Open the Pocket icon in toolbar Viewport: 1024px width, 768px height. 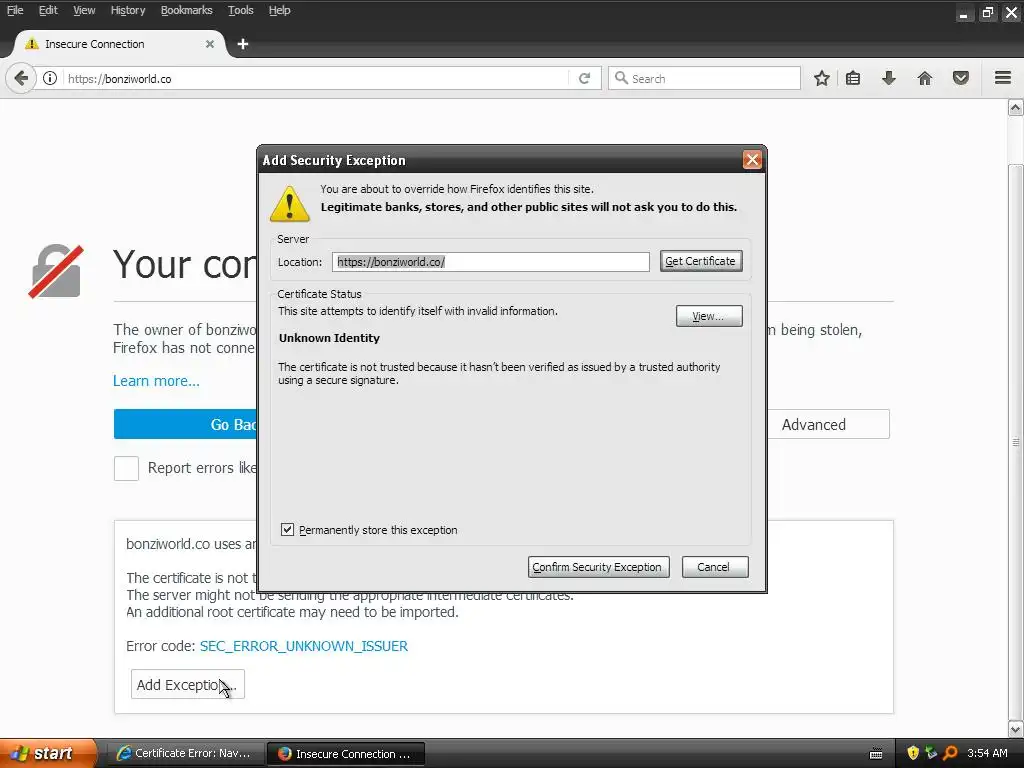[x=961, y=78]
